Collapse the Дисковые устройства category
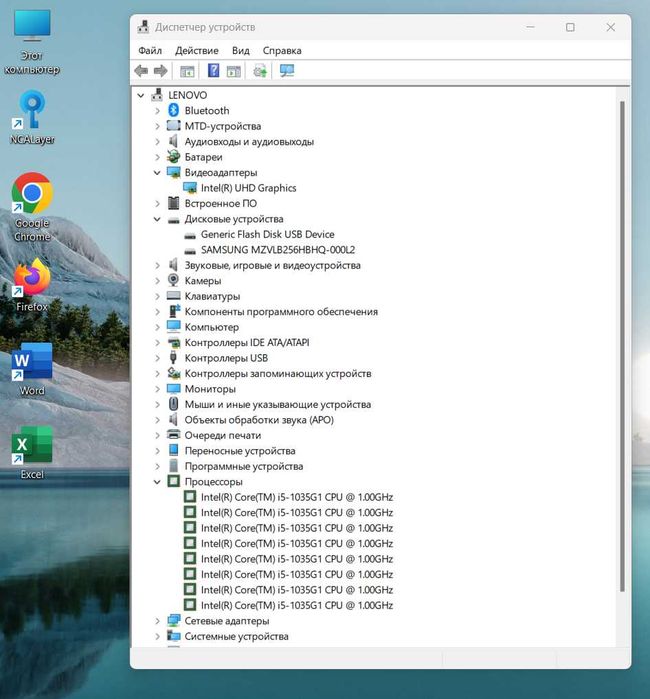The image size is (650, 699). 157,219
